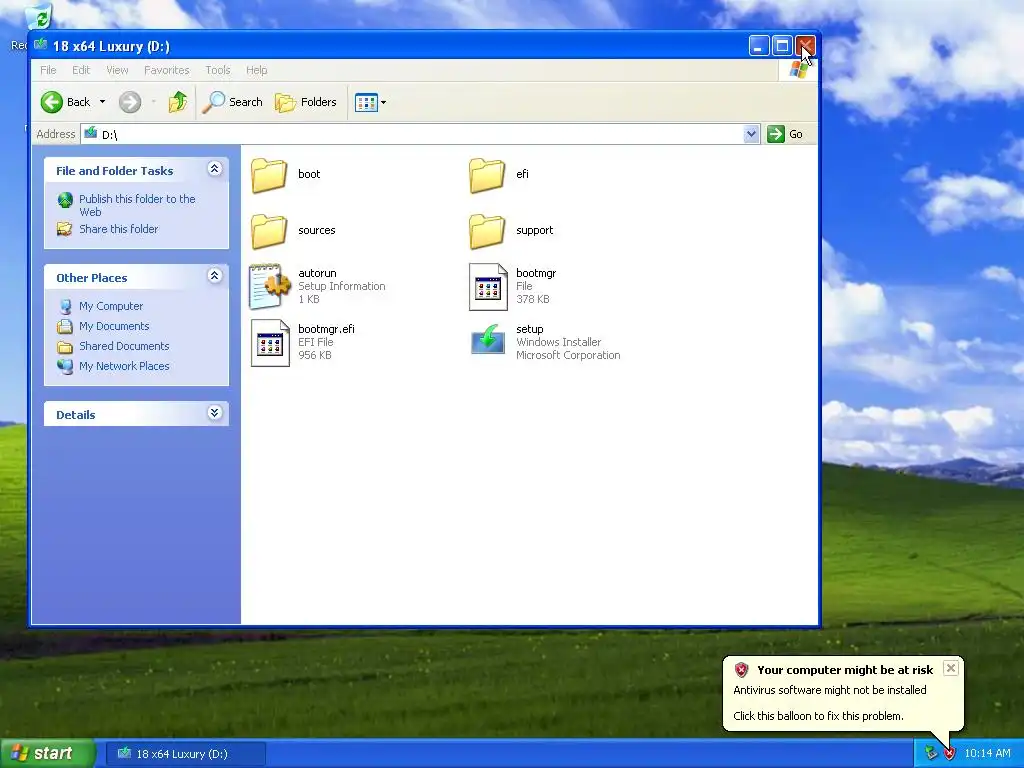Click the My Documents icon in sidebar

[65, 327]
